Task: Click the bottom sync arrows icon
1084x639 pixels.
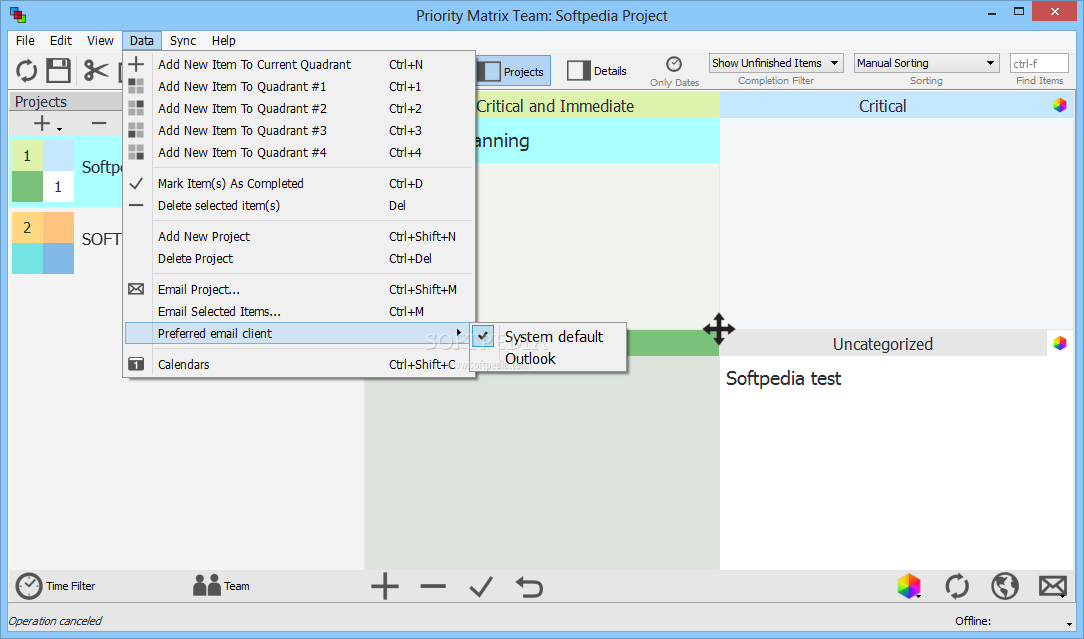Action: [957, 586]
